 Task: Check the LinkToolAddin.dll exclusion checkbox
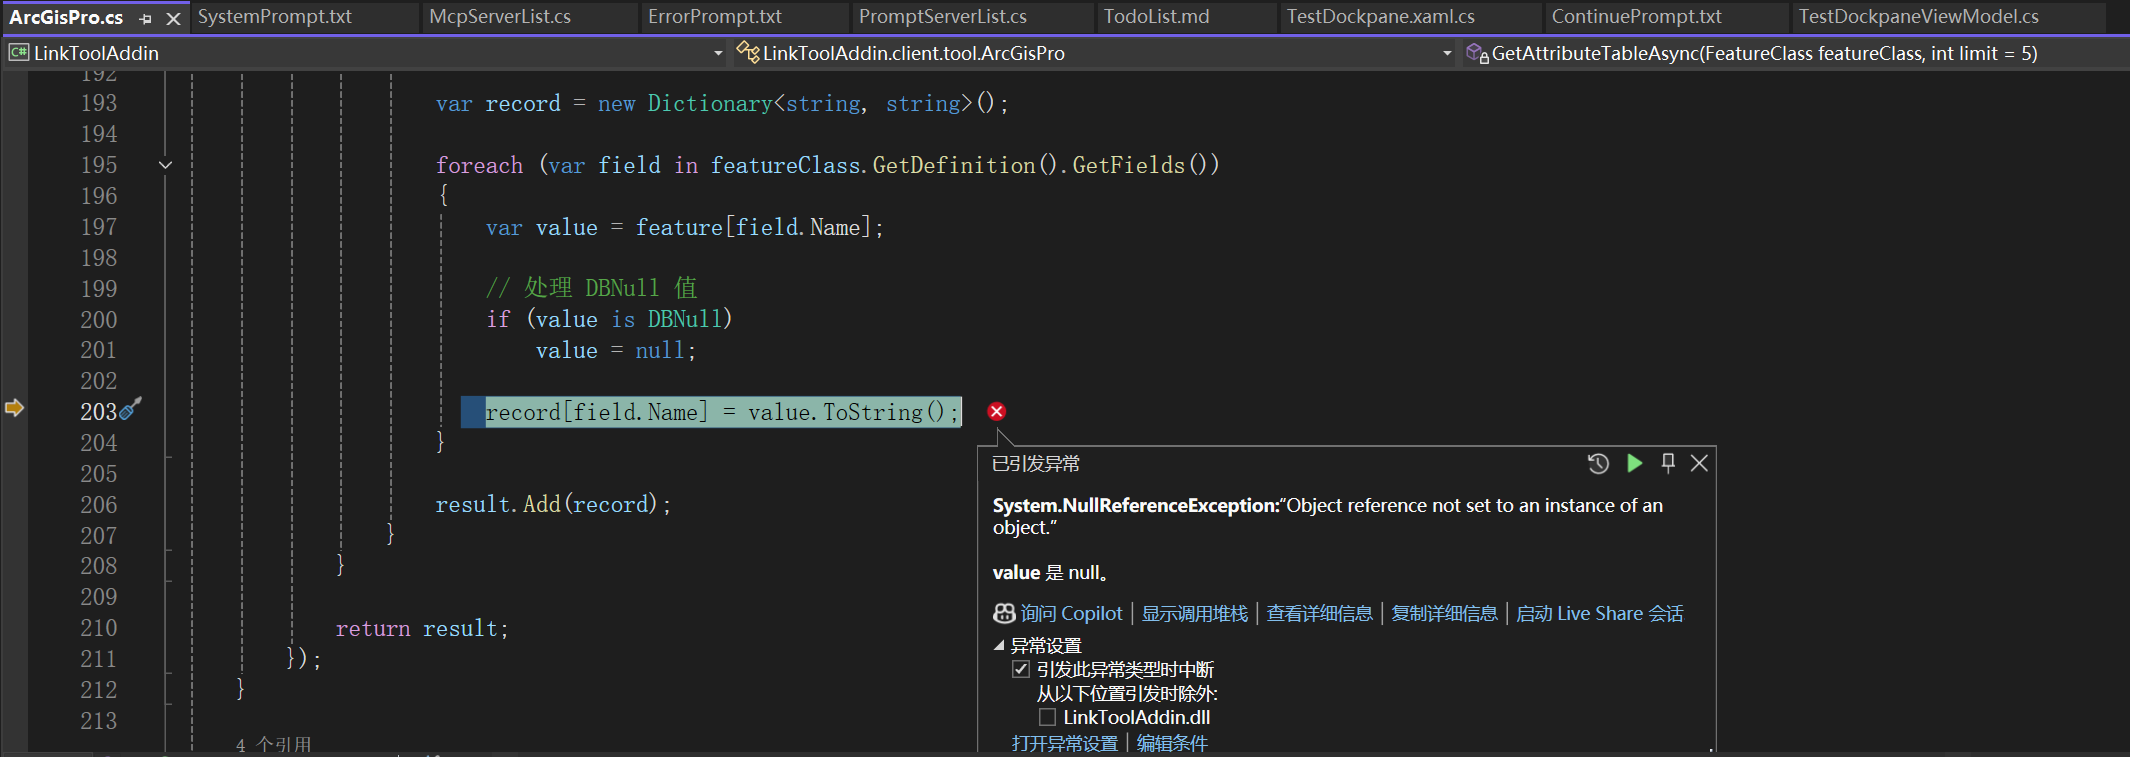(x=1047, y=717)
